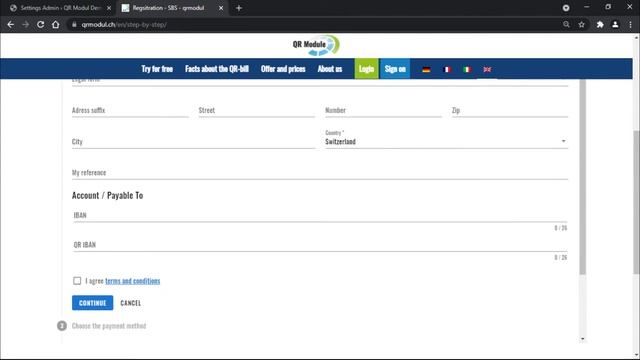Click the form's inner scrollbar thumb

pos(582,176)
